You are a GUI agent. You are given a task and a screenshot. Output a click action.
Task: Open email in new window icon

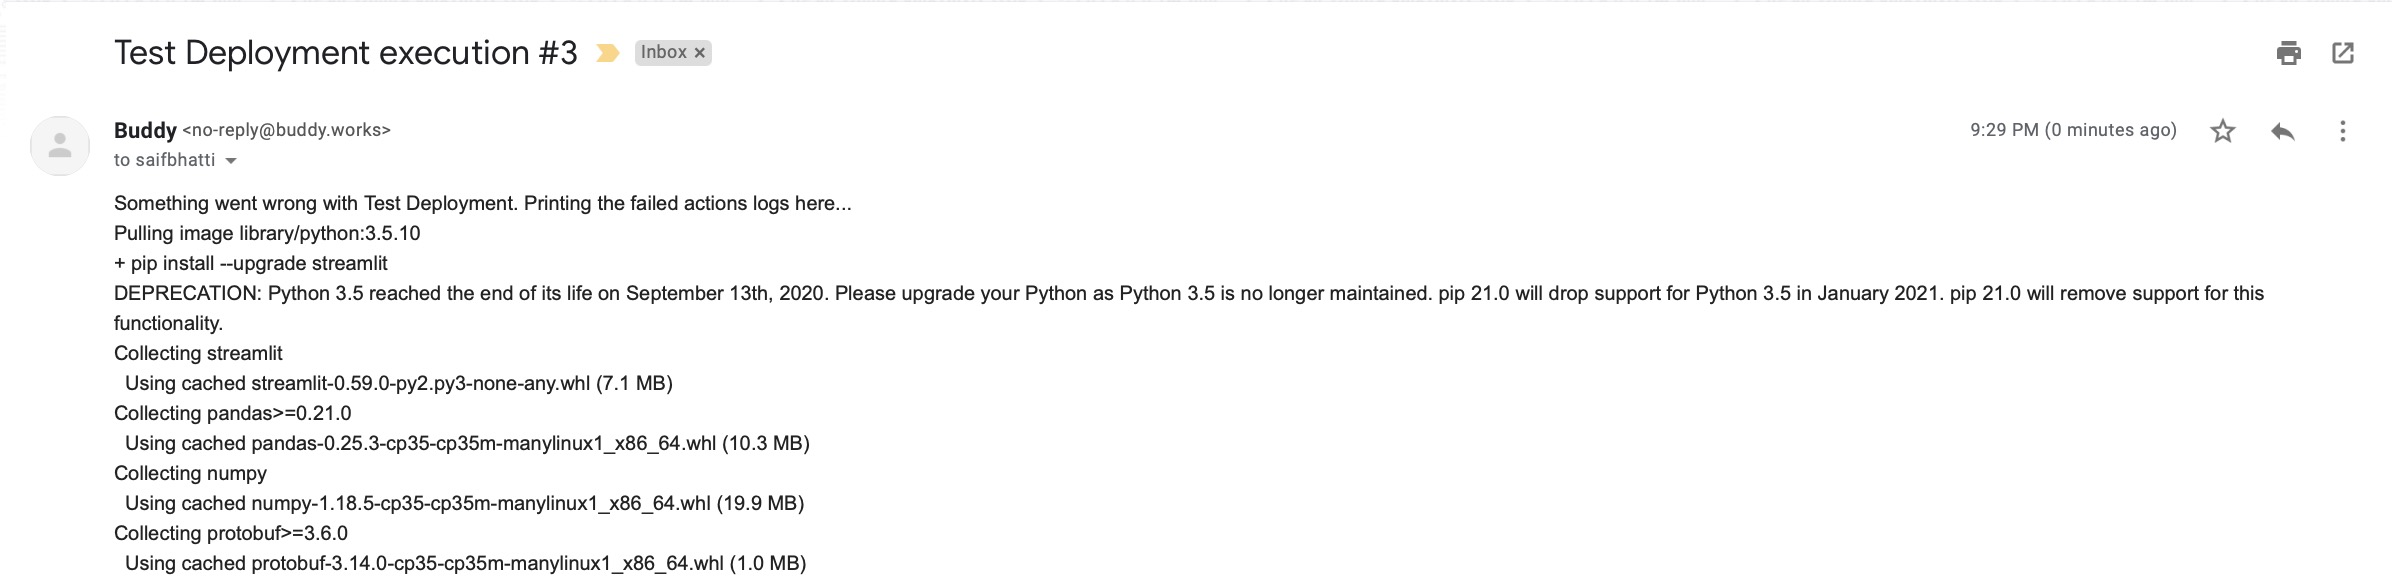(x=2343, y=53)
